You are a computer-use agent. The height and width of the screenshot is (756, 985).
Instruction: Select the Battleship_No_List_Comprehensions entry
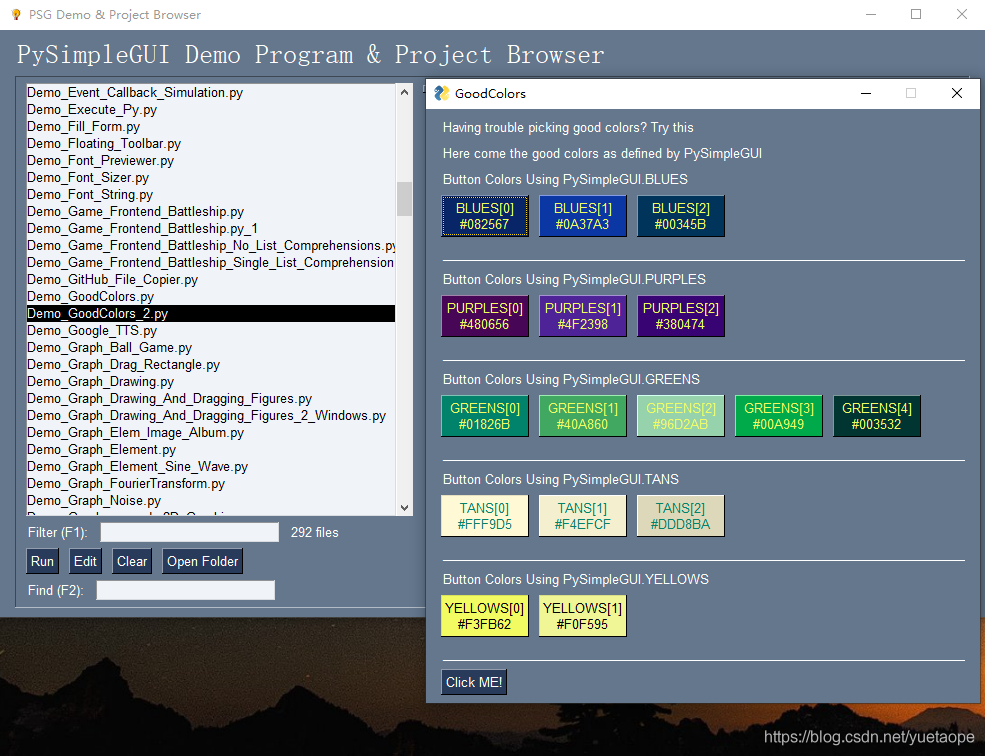(x=210, y=245)
